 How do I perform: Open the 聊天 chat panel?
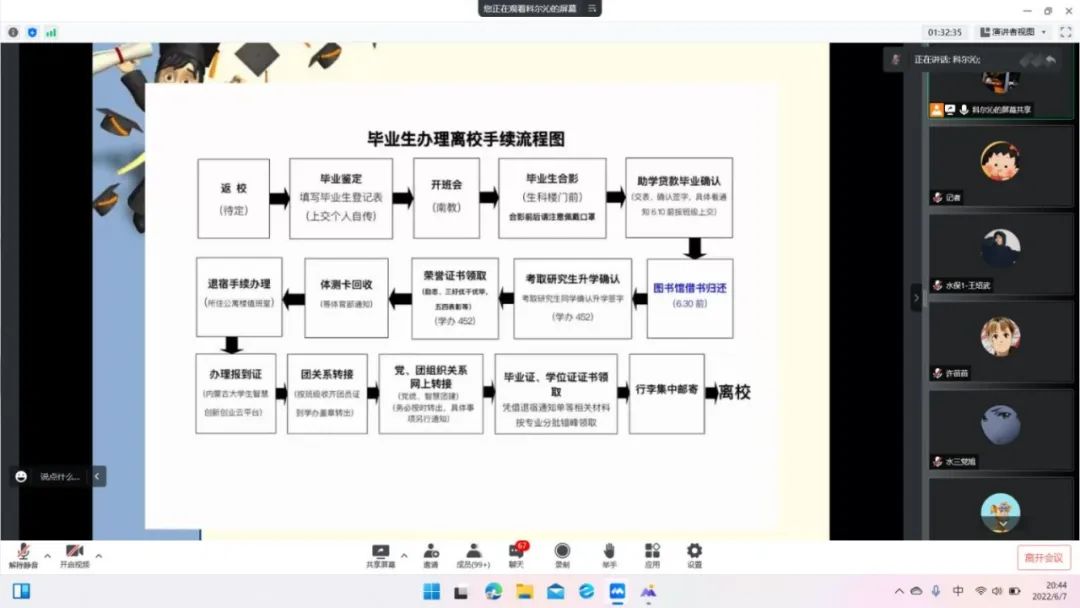click(x=517, y=555)
